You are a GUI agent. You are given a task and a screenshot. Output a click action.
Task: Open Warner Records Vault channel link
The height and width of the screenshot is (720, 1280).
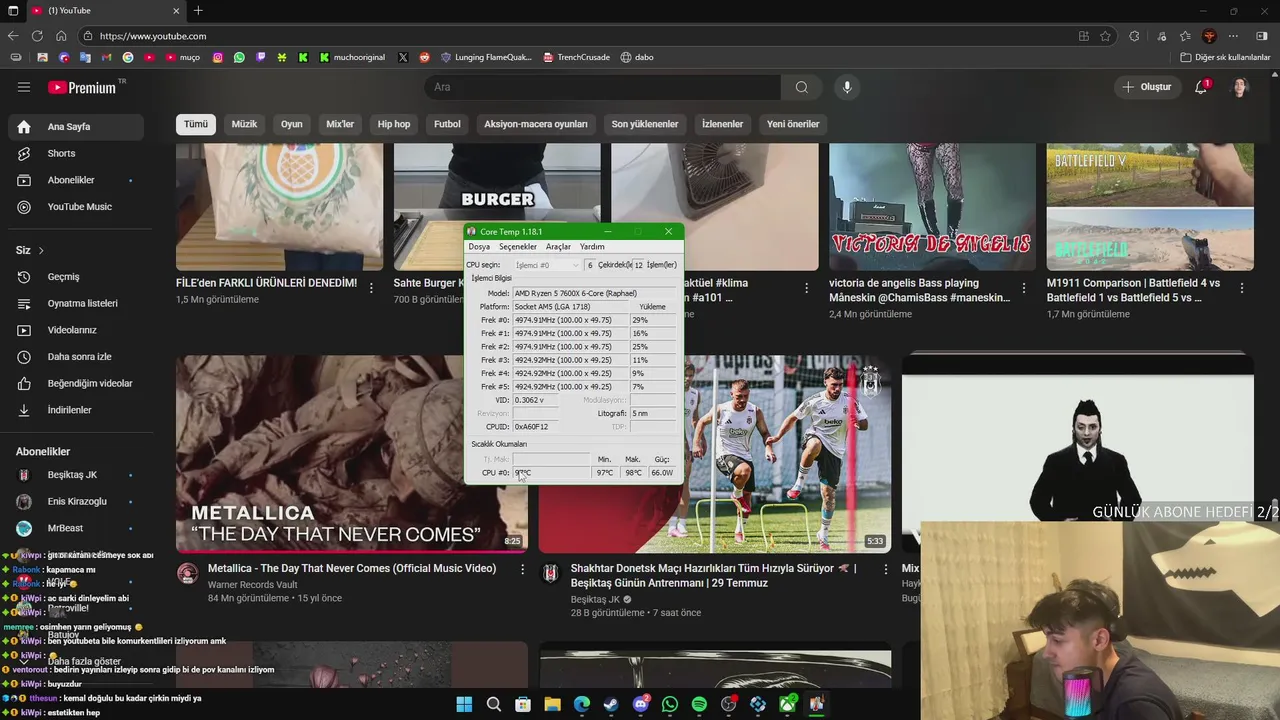point(253,585)
